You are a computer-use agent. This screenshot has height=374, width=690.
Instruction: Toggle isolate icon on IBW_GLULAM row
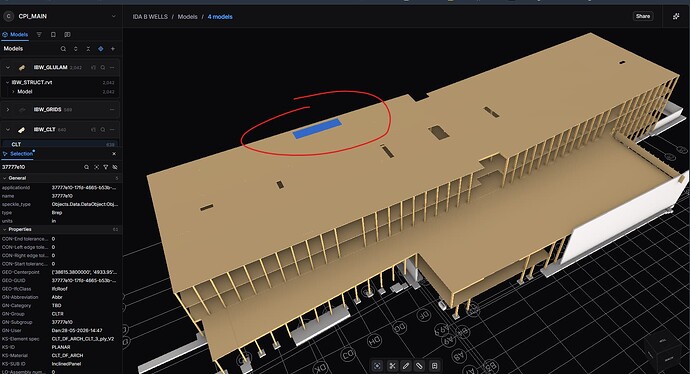coord(93,67)
